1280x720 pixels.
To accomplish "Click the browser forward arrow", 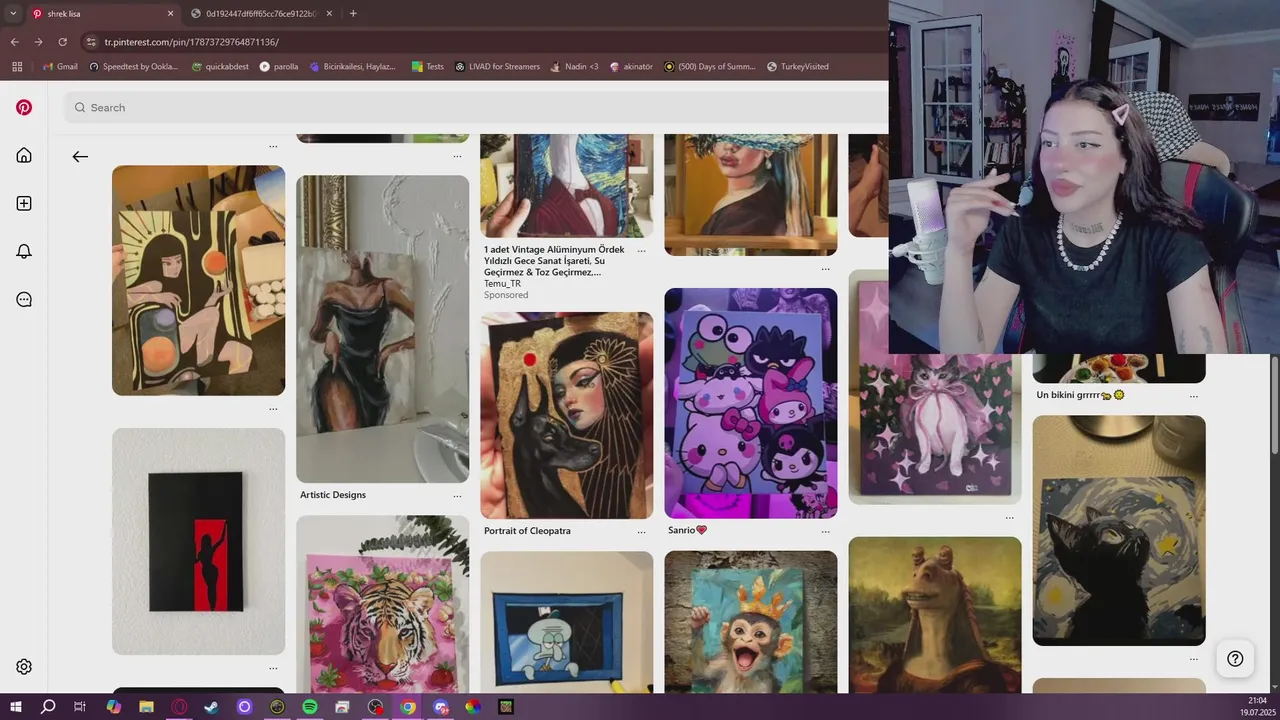I will pos(38,42).
